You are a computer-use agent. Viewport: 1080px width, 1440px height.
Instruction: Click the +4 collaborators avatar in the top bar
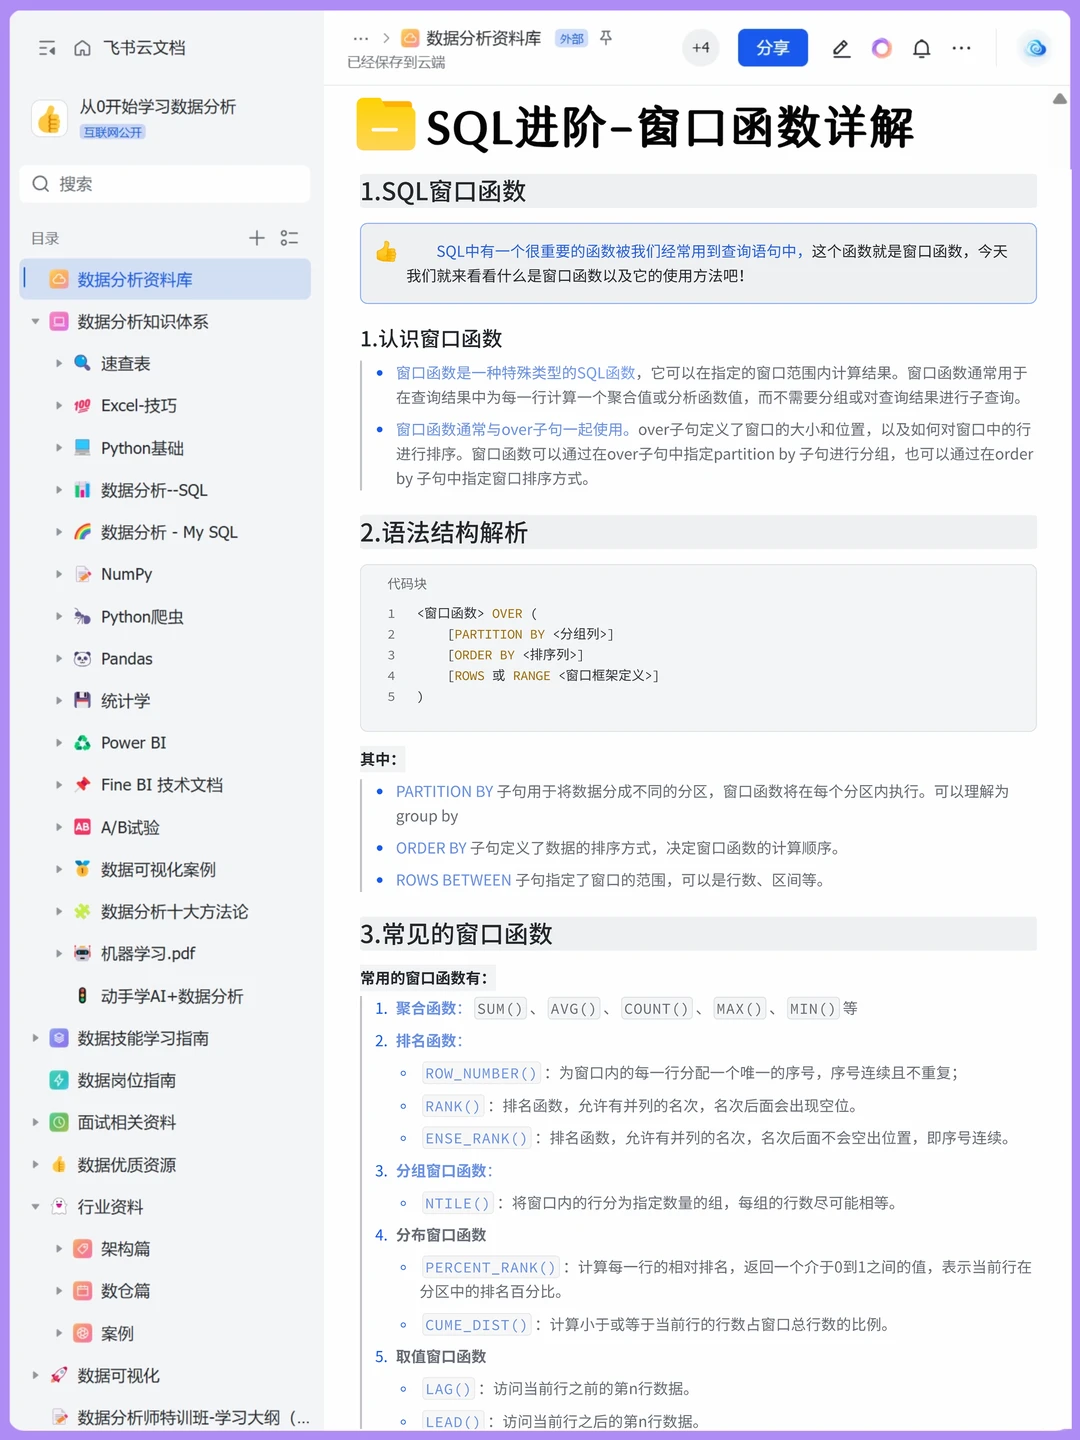click(700, 47)
